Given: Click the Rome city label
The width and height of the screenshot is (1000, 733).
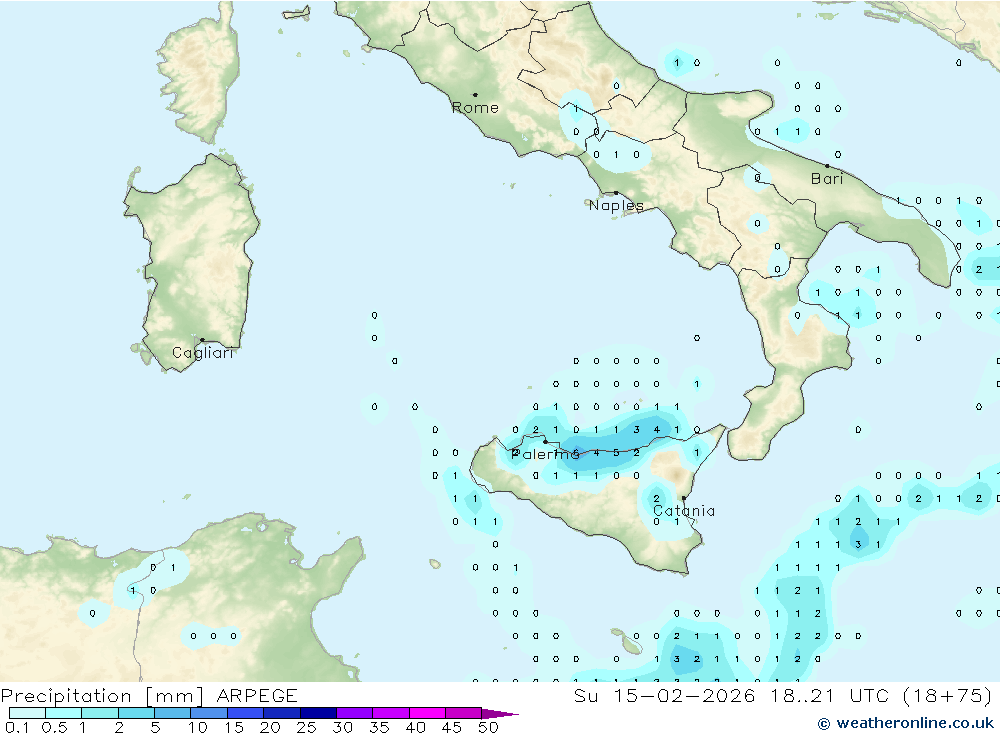Looking at the screenshot, I should tap(475, 108).
